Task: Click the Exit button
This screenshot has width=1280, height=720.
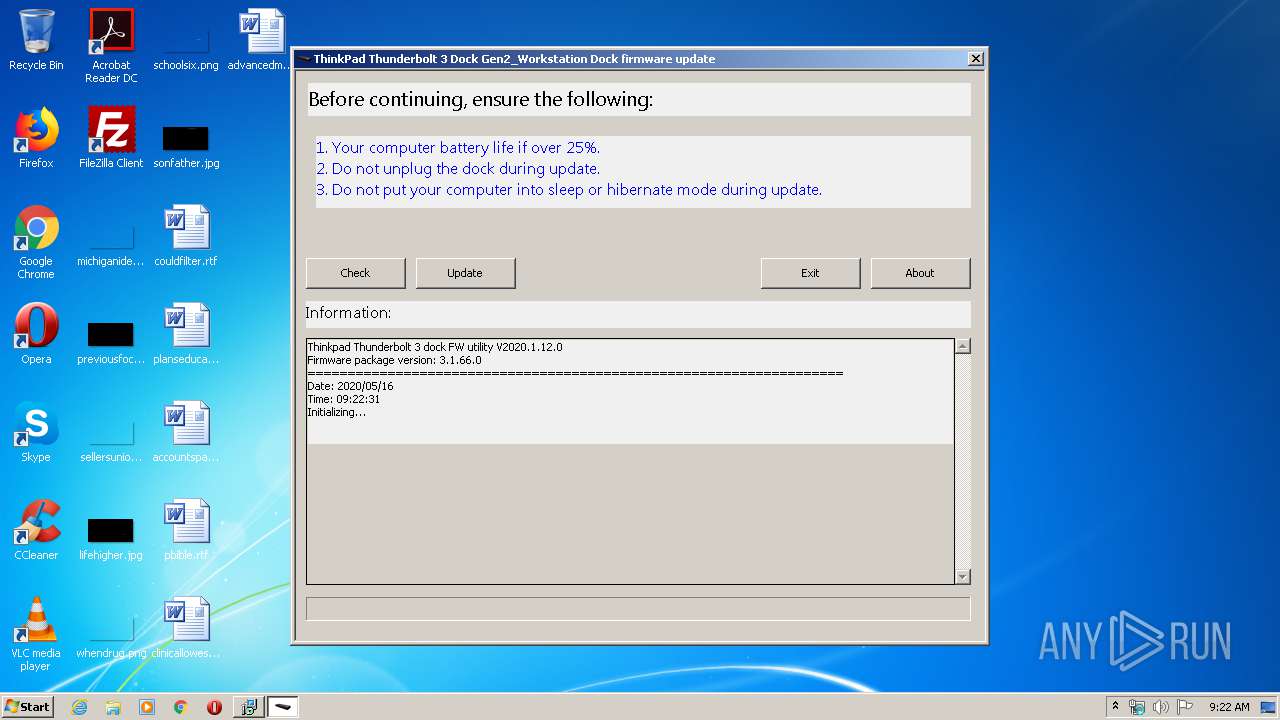Action: (810, 273)
